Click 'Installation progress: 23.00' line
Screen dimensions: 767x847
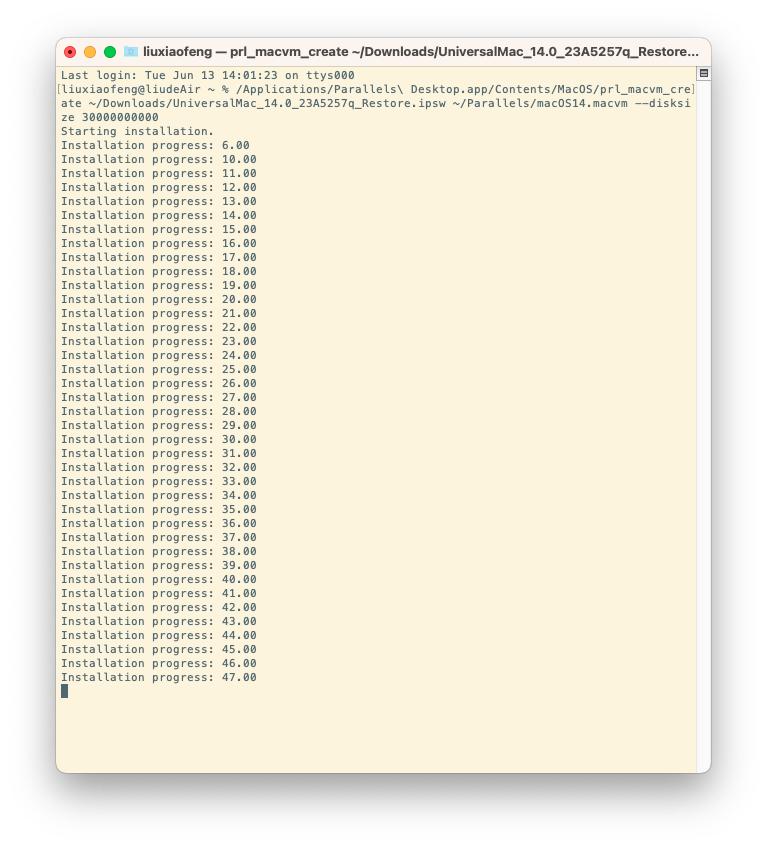158,341
